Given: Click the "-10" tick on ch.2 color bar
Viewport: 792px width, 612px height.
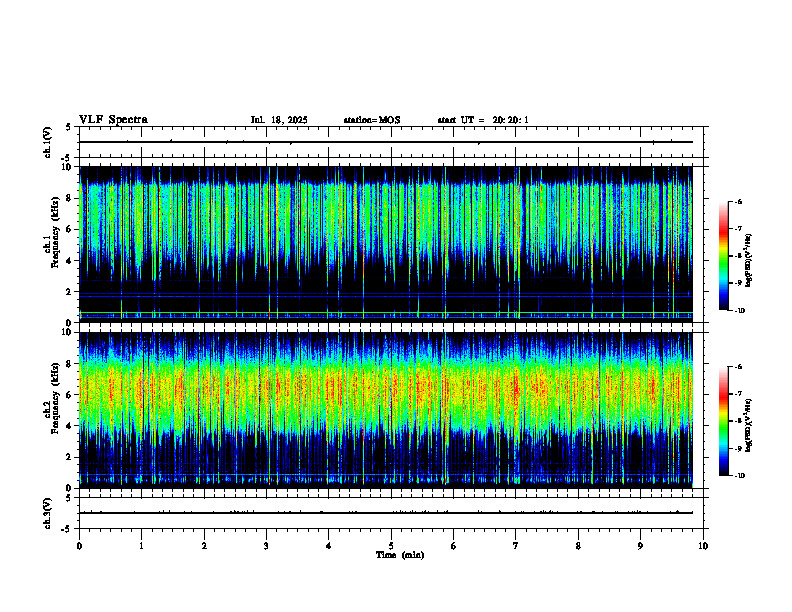Looking at the screenshot, I should pyautogui.click(x=739, y=476).
